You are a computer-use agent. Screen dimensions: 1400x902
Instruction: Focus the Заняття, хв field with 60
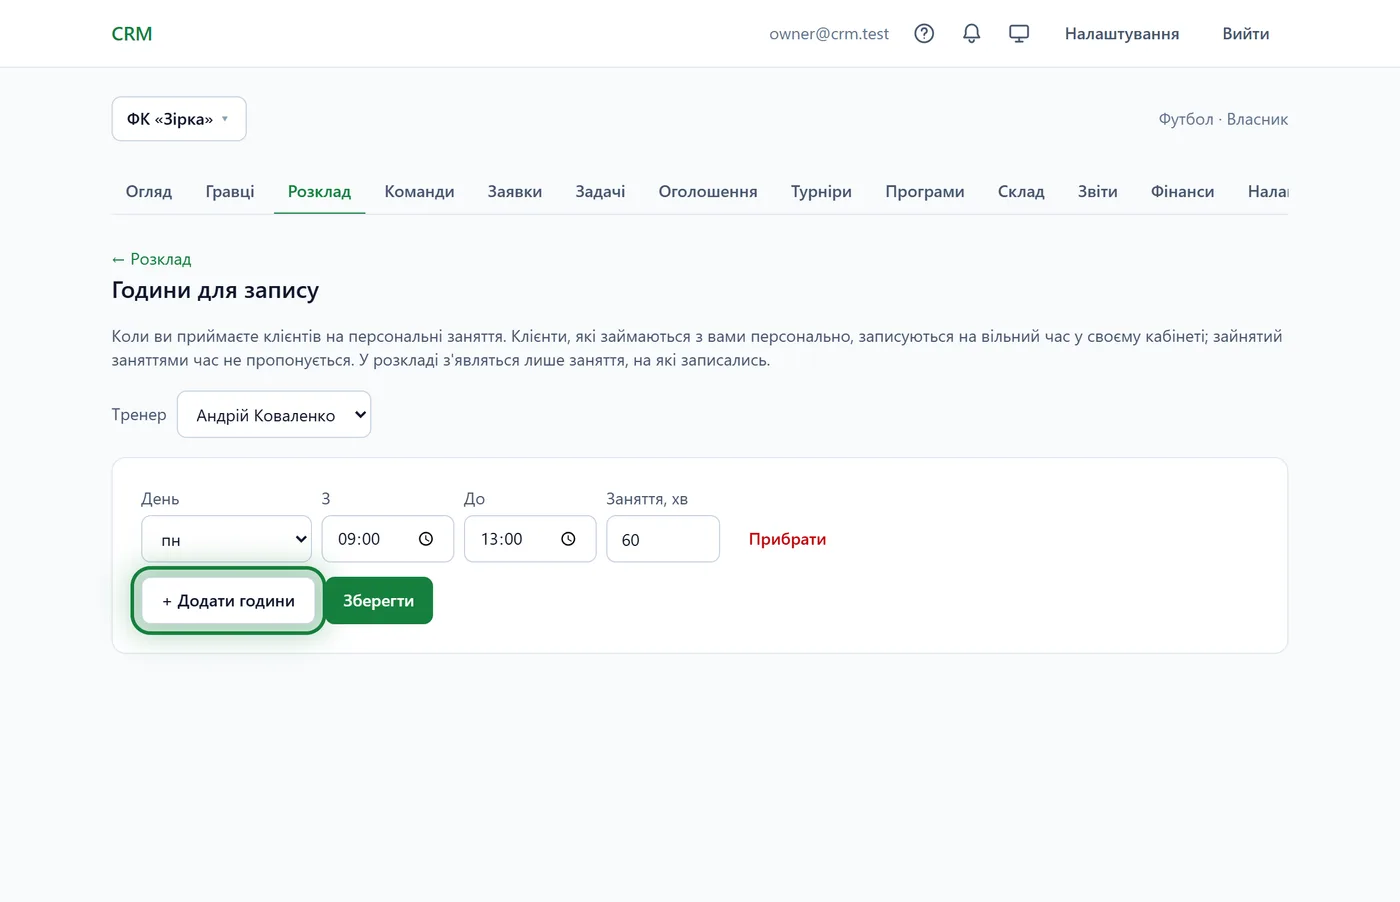click(x=663, y=539)
